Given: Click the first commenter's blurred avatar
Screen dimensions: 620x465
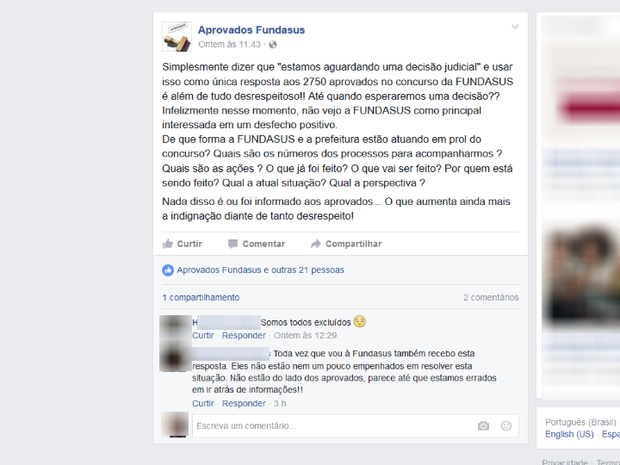Looking at the screenshot, I should [175, 327].
